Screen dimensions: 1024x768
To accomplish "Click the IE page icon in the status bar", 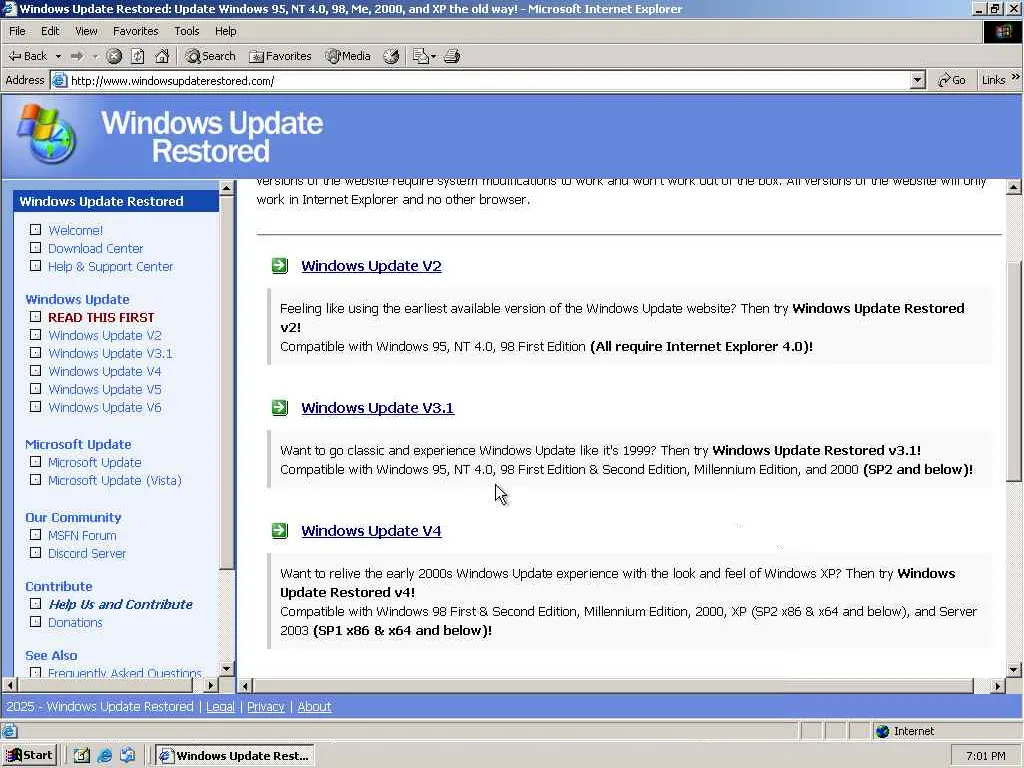I will 9,731.
